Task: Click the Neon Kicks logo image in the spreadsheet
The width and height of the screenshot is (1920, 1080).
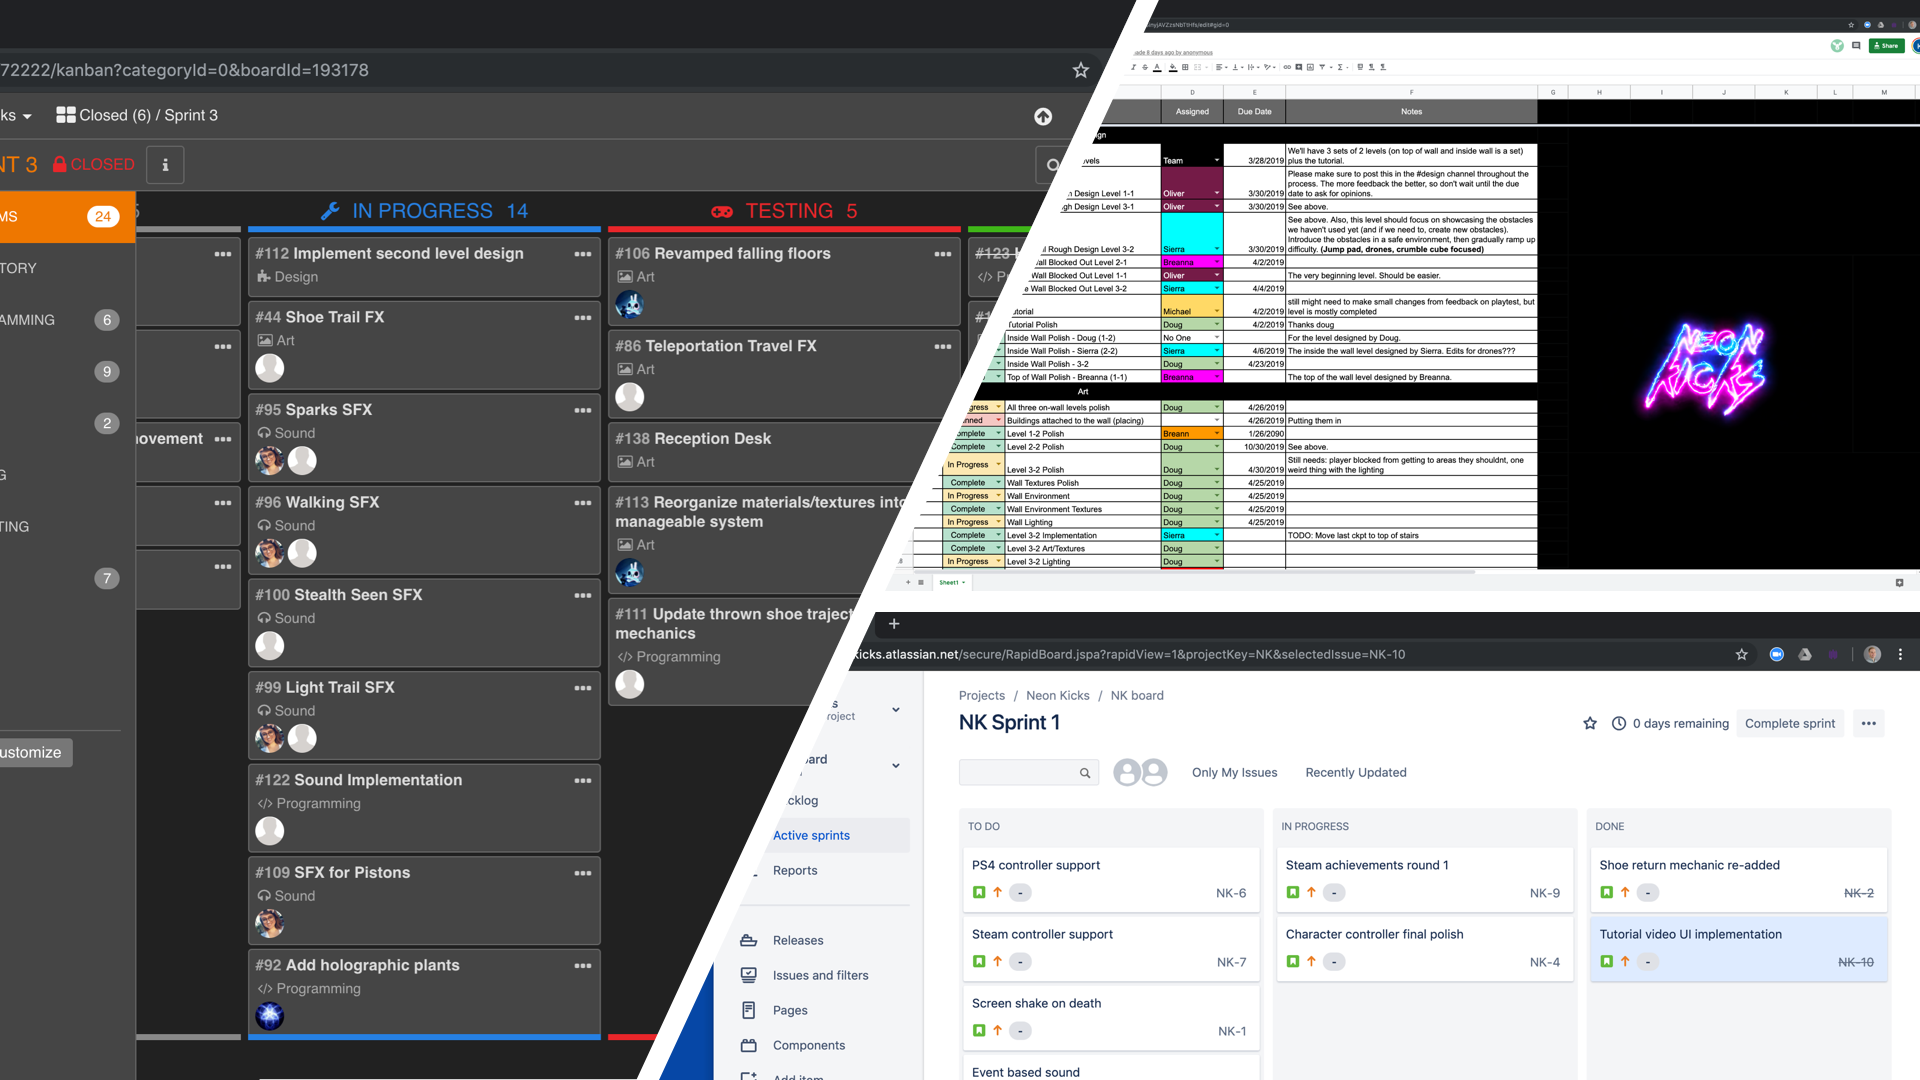Action: point(1705,367)
